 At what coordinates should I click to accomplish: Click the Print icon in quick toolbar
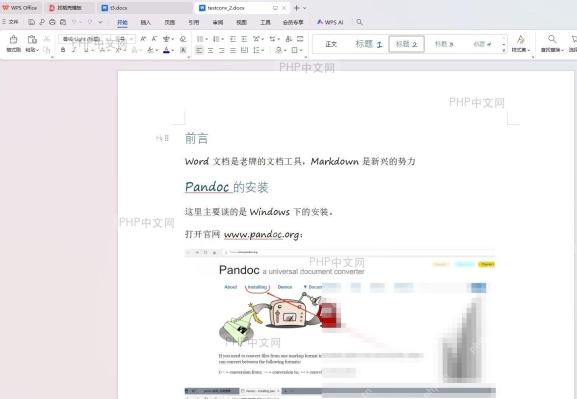pyautogui.click(x=52, y=22)
